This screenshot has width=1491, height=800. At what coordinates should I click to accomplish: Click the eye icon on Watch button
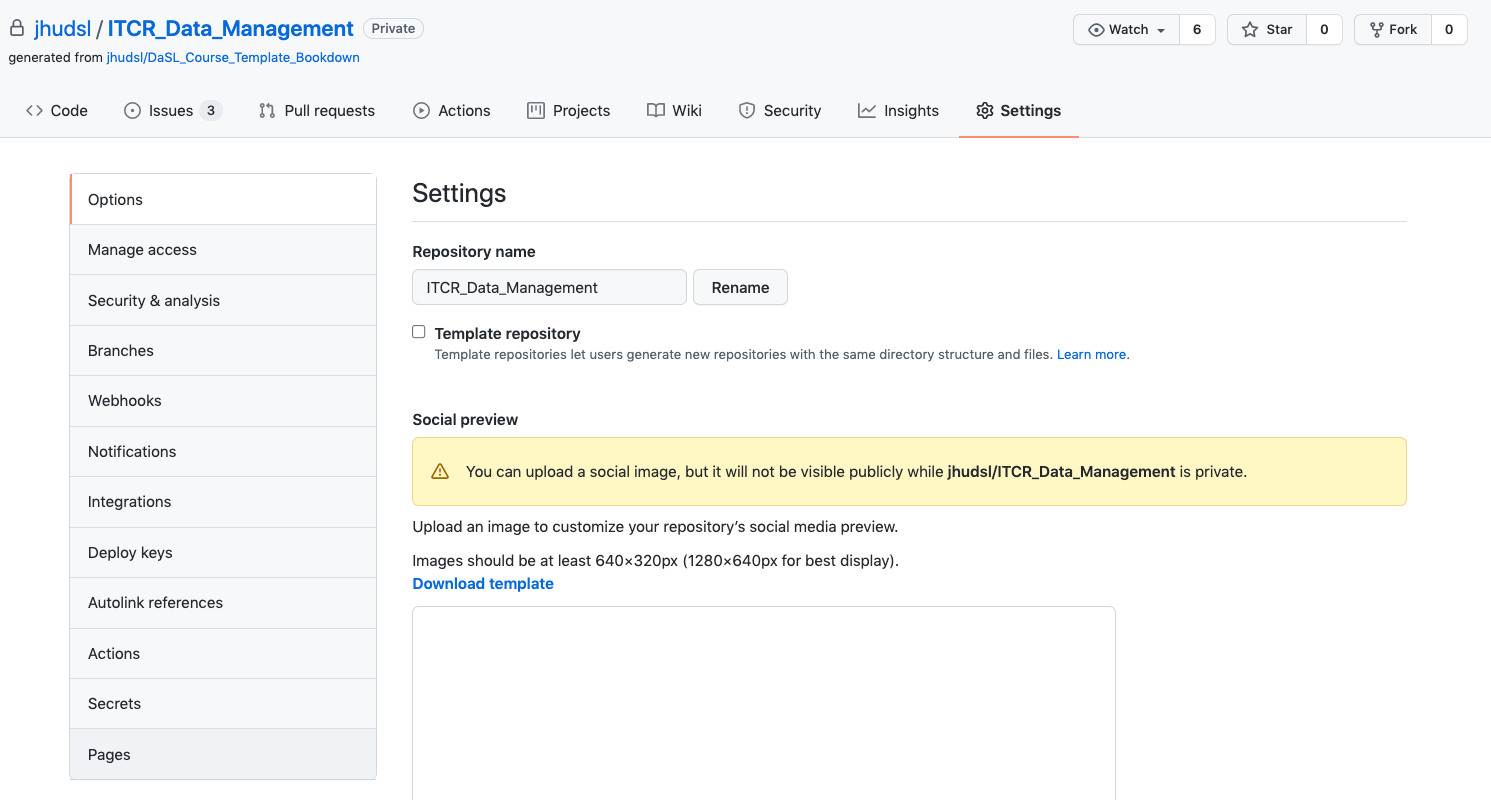click(1096, 30)
